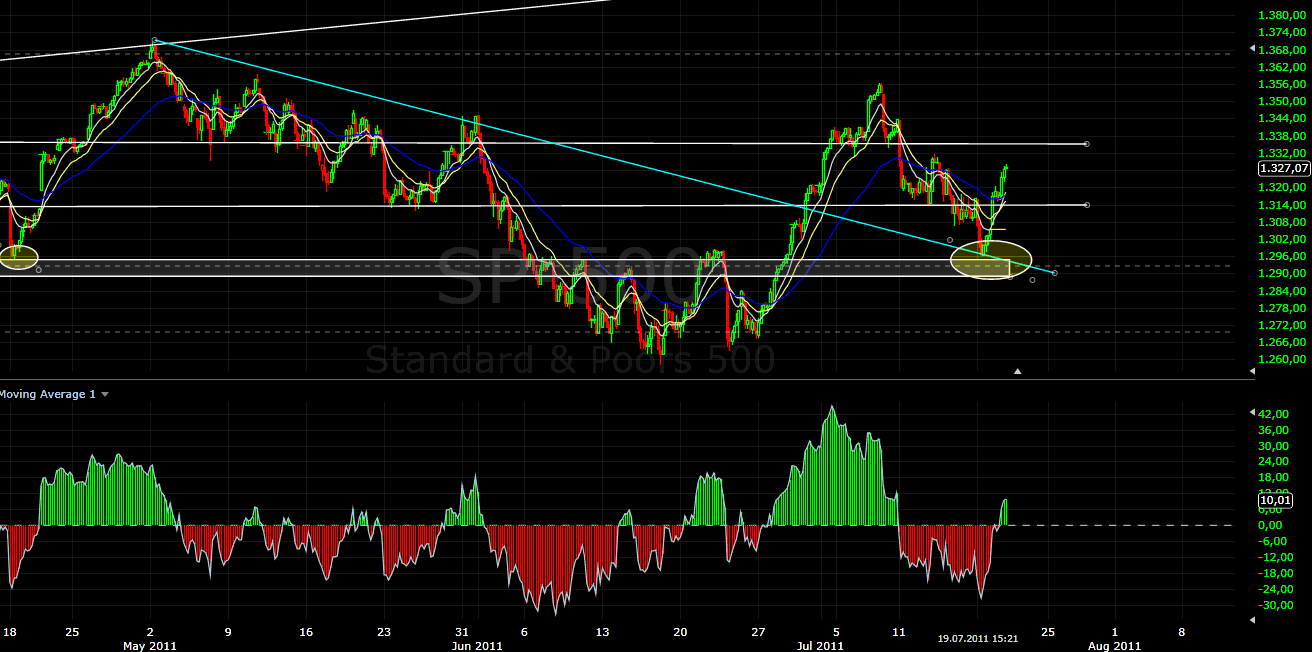Select the current price label 1.327,07

coord(1284,169)
